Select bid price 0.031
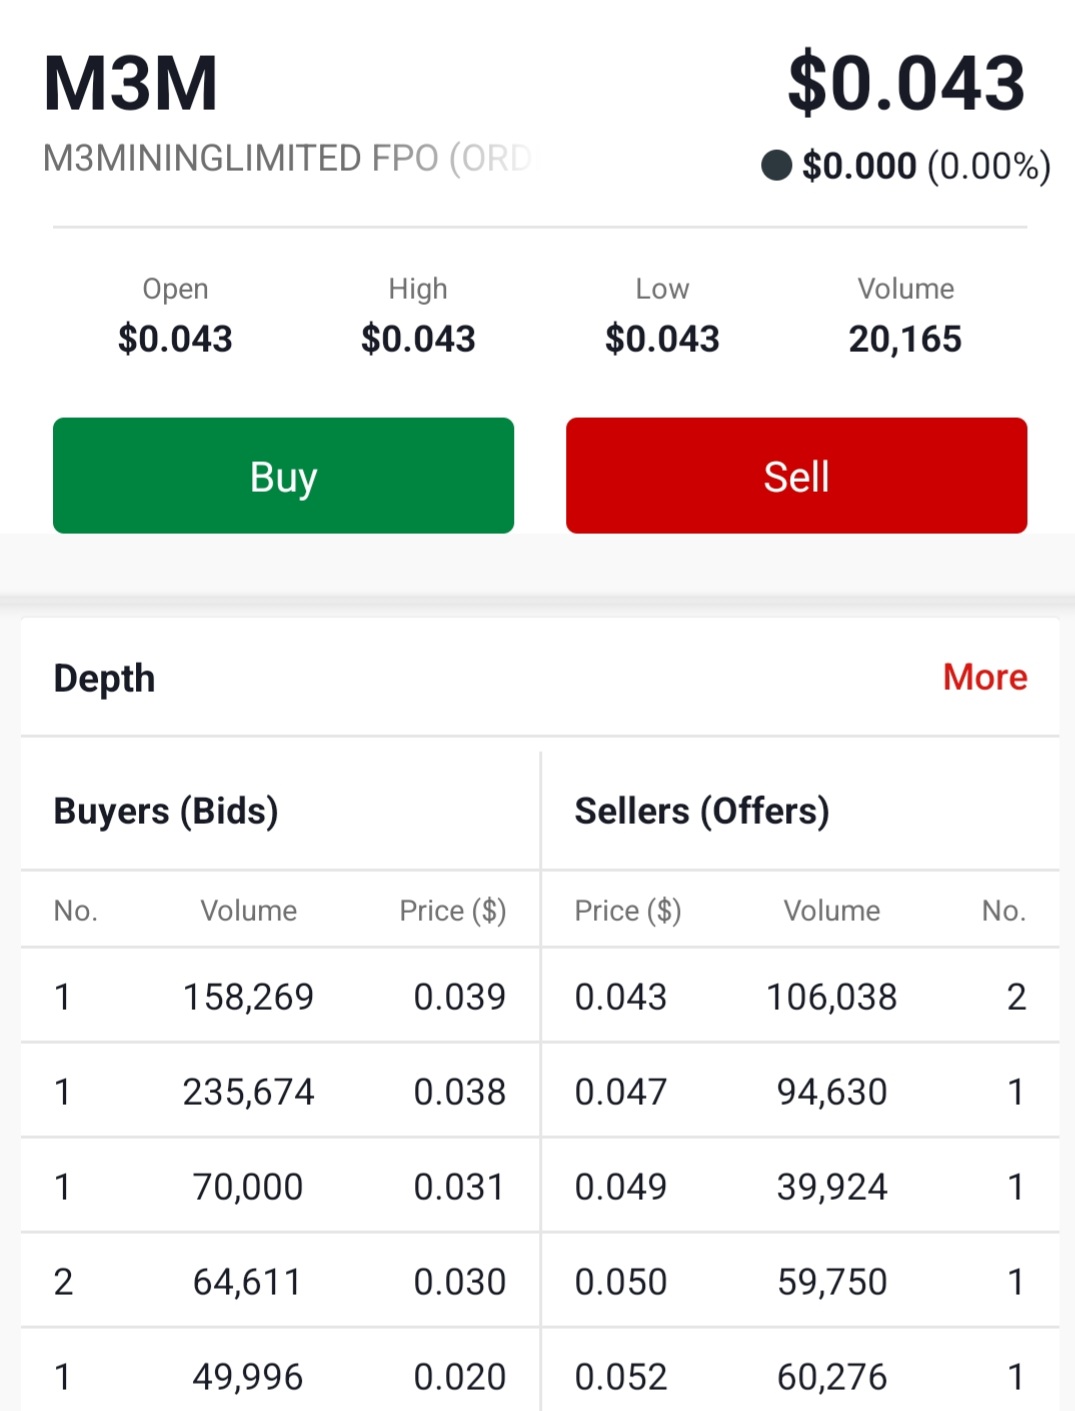The width and height of the screenshot is (1075, 1411). click(x=460, y=1187)
